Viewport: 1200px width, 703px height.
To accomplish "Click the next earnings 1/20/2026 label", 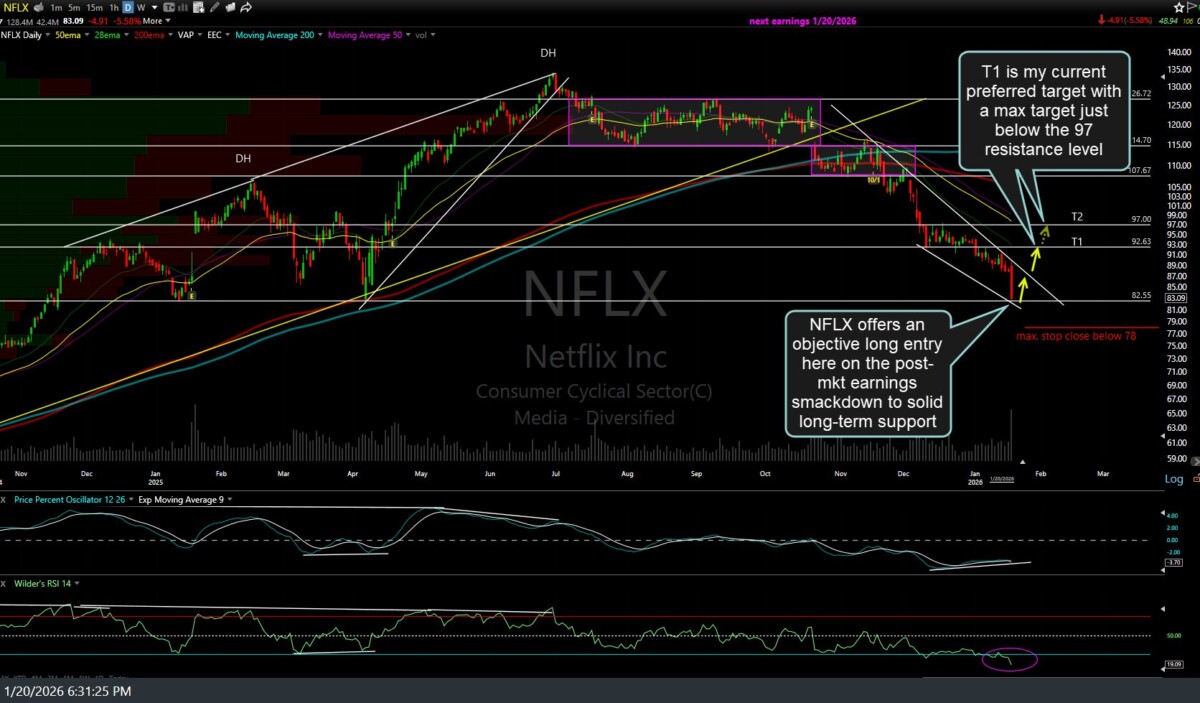I will pyautogui.click(x=802, y=21).
